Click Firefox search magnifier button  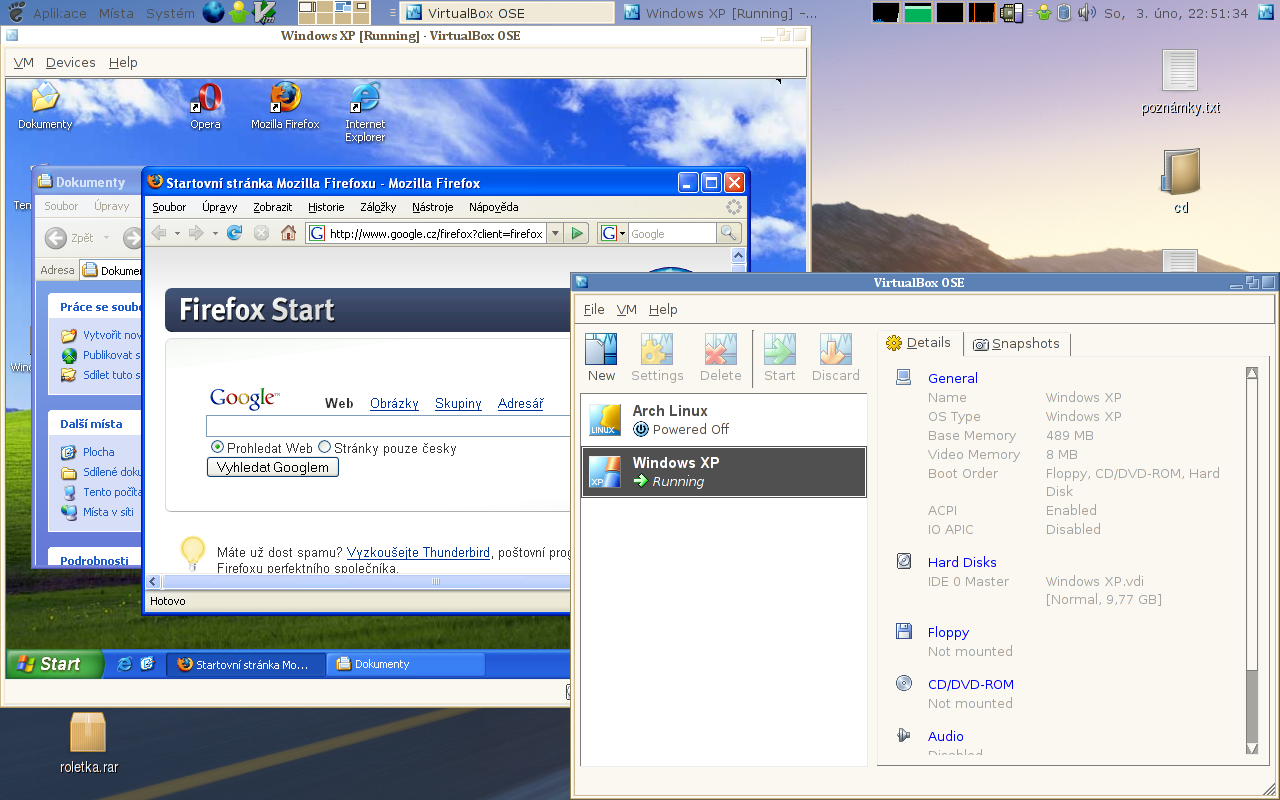click(729, 233)
